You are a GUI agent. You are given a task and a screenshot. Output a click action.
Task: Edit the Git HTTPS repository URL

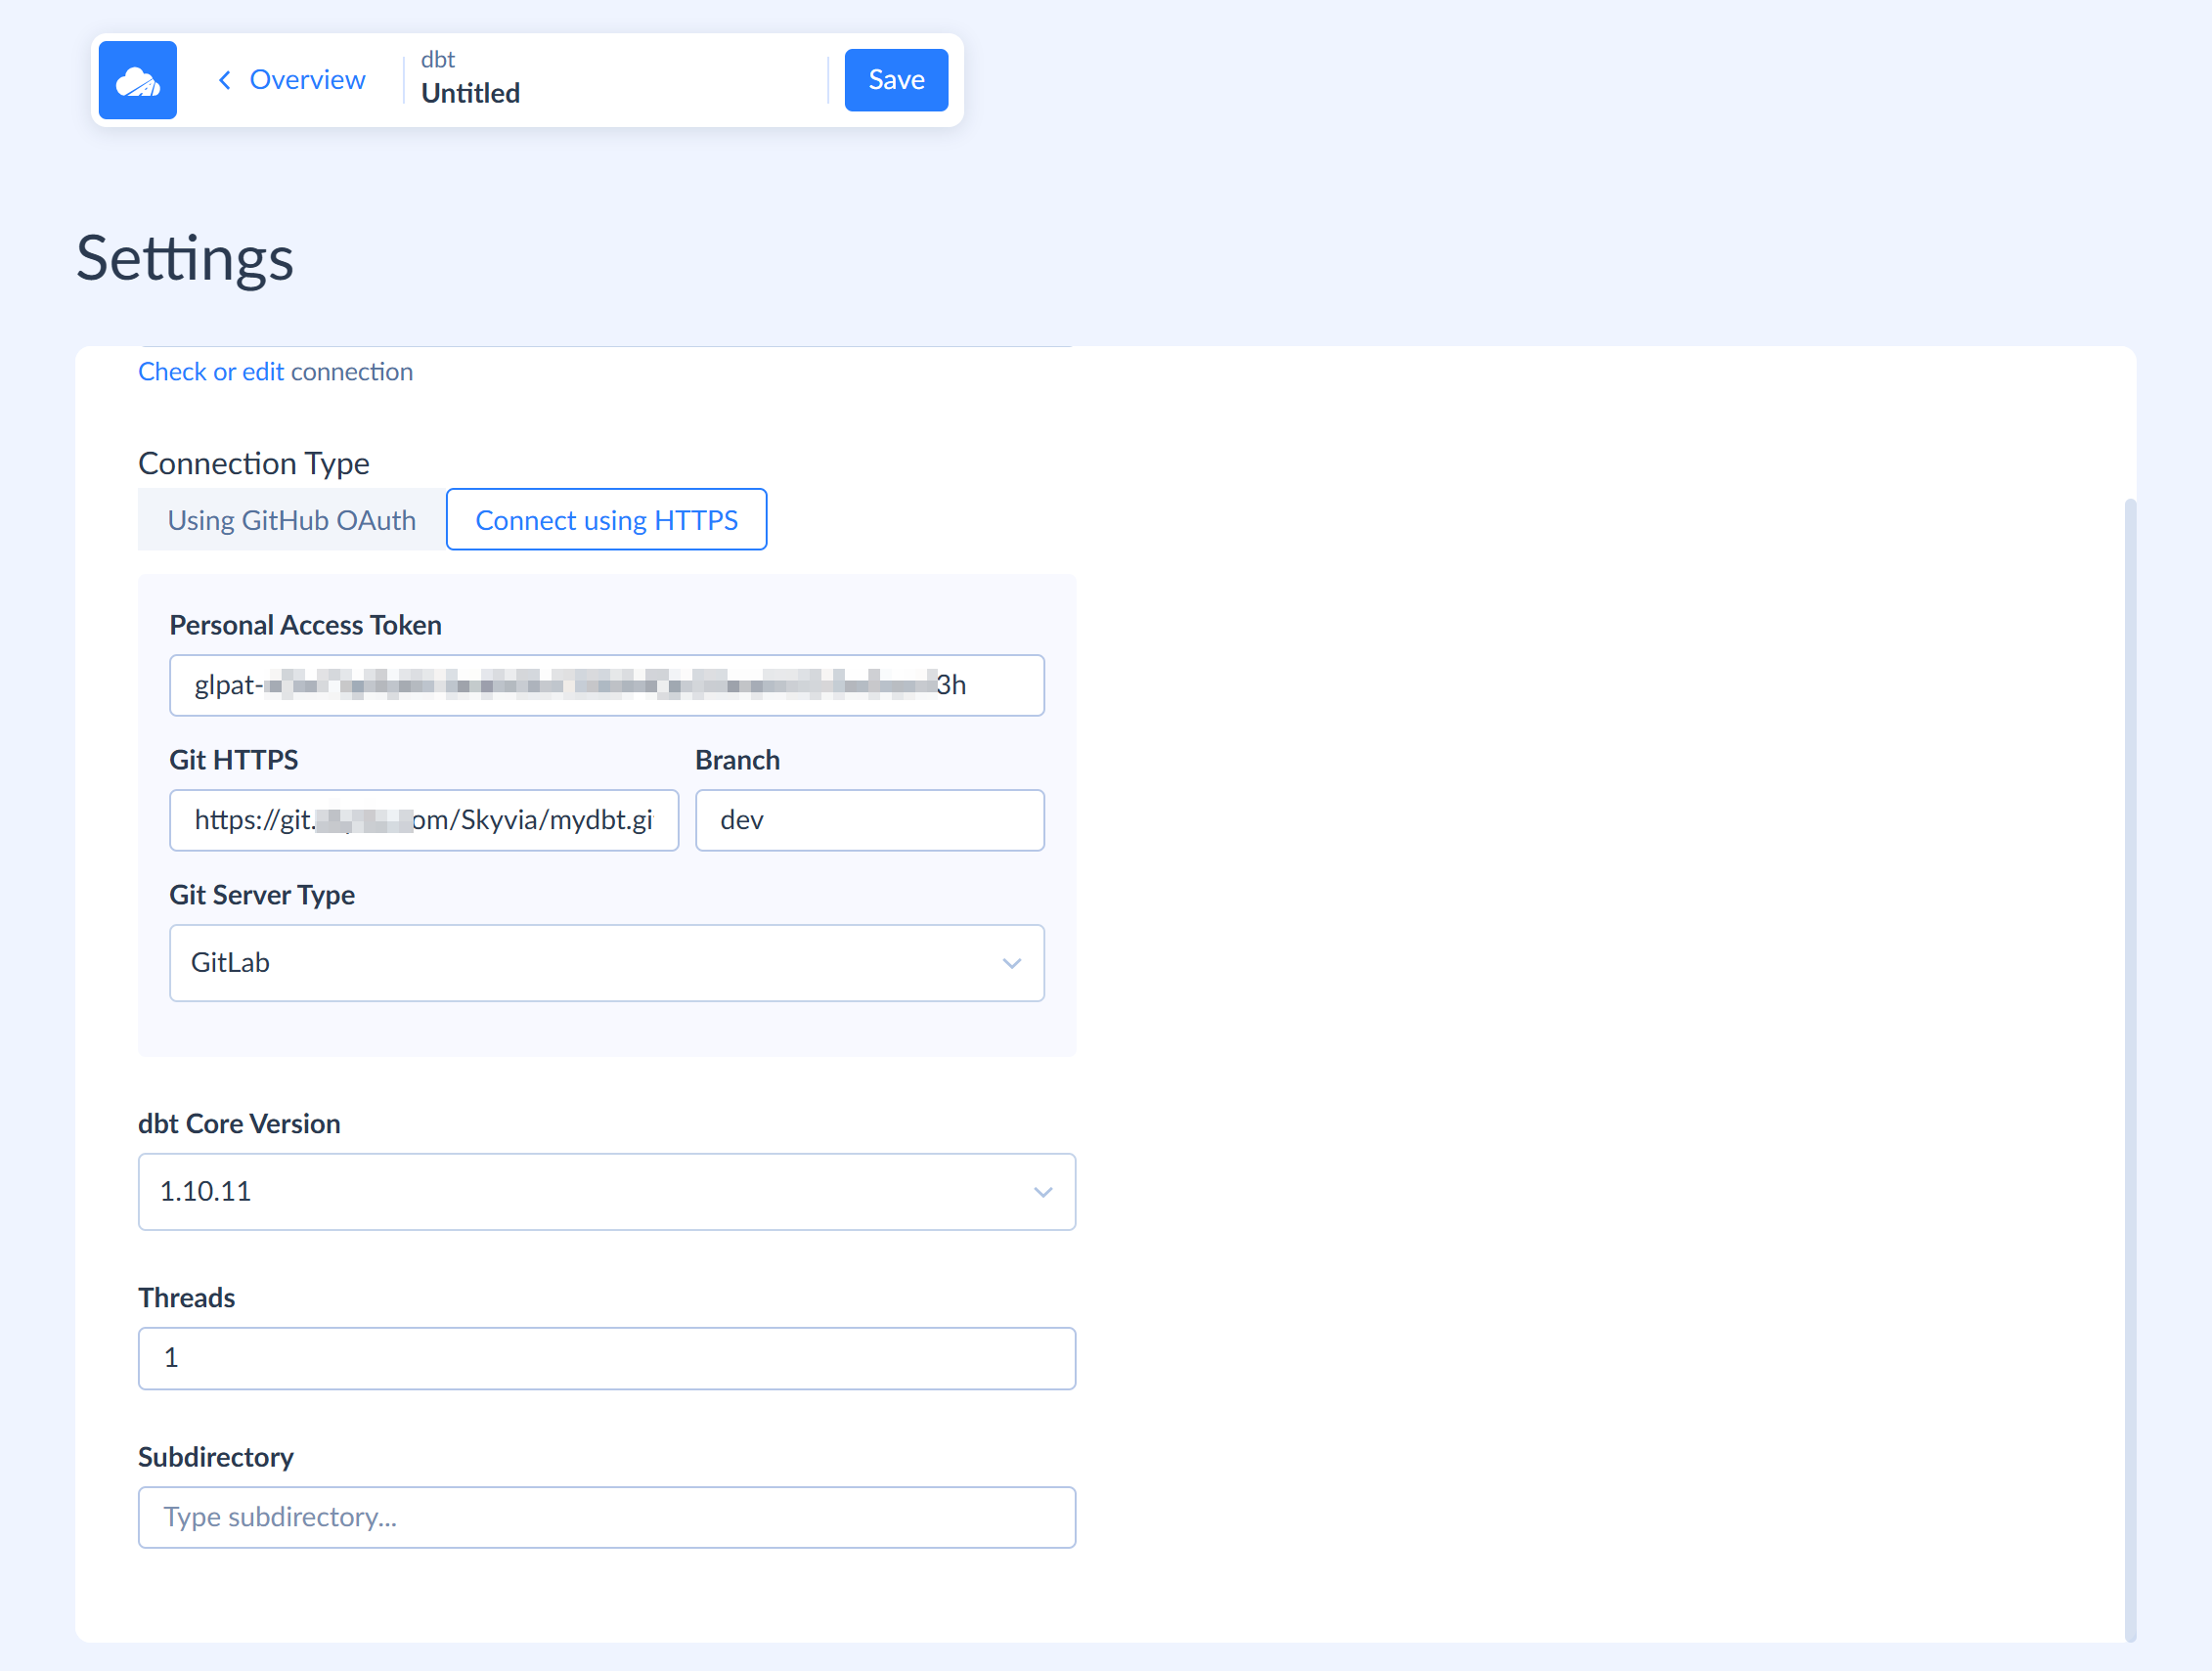(423, 820)
